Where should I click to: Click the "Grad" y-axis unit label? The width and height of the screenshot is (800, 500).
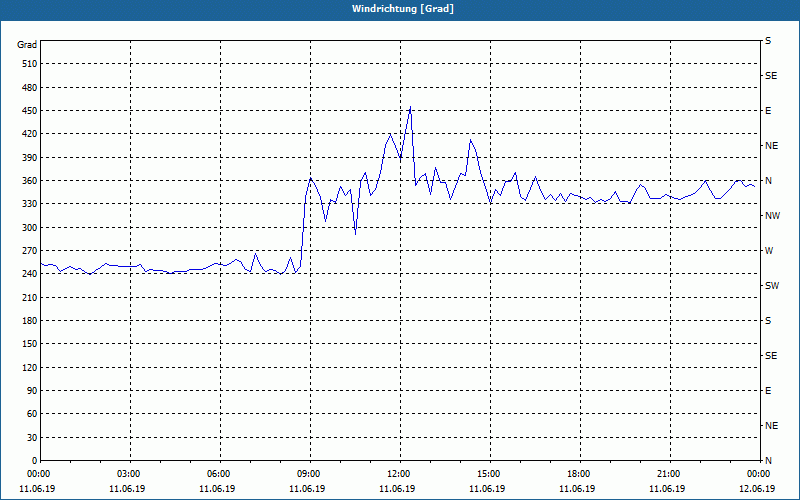[x=27, y=45]
